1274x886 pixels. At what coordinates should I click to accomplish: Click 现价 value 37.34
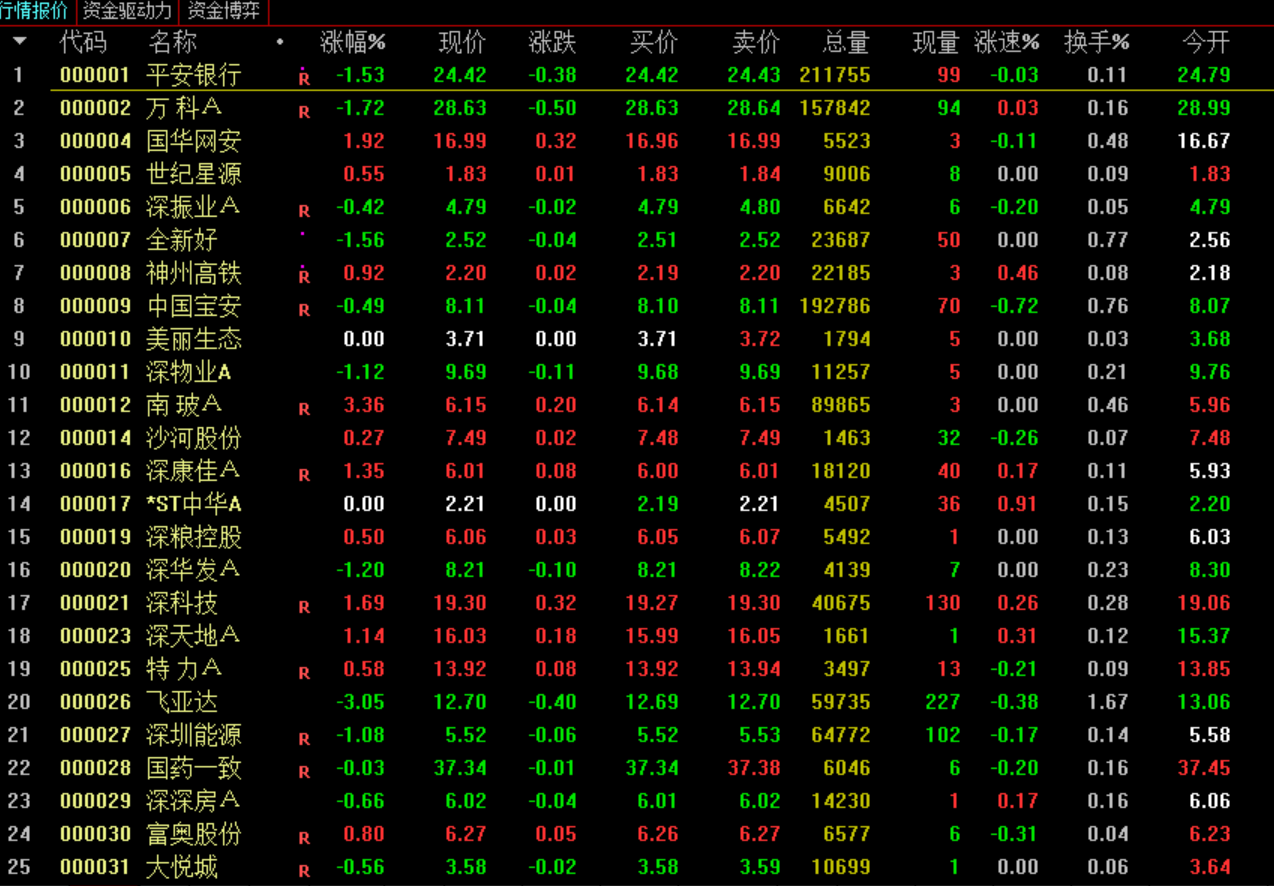(460, 768)
